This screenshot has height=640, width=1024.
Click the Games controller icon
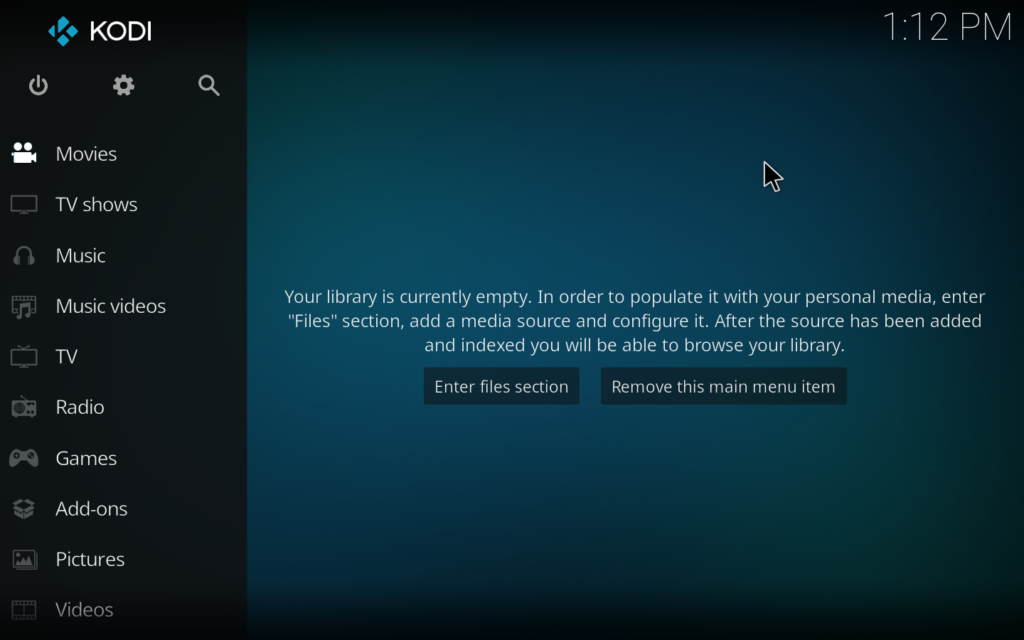[x=24, y=458]
